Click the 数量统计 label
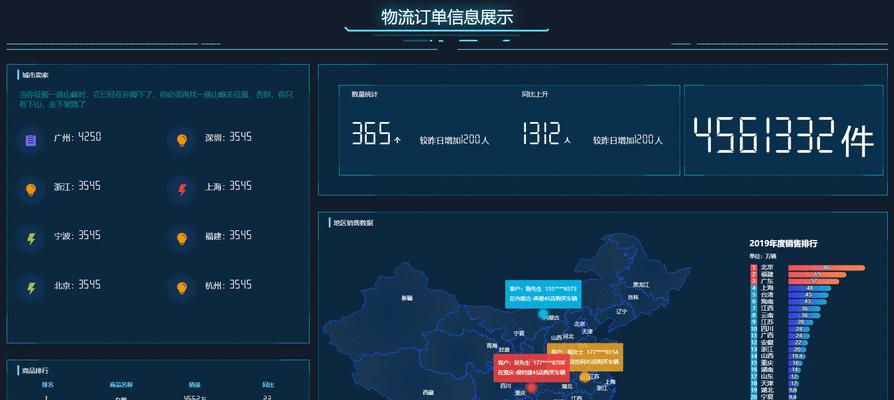894x400 pixels. (x=364, y=94)
